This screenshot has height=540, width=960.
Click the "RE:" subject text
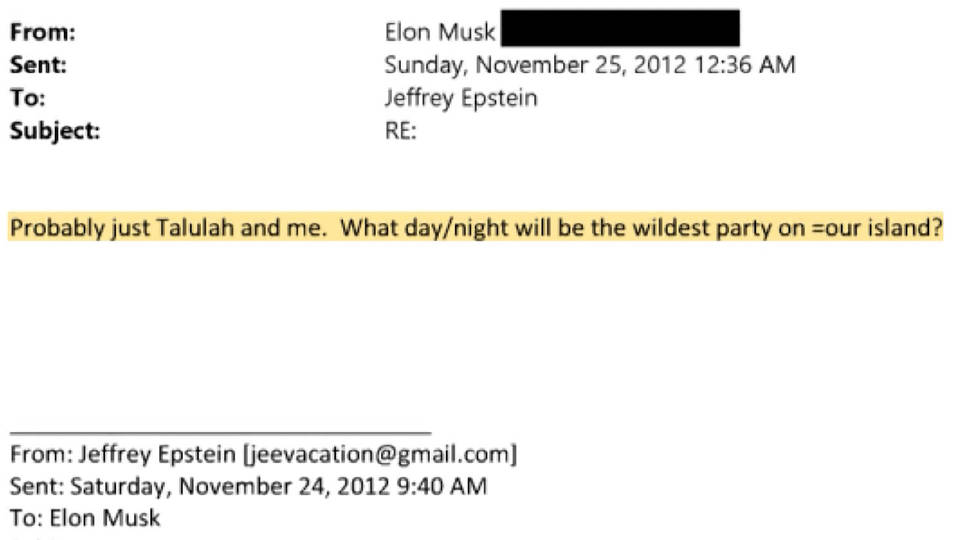(401, 132)
